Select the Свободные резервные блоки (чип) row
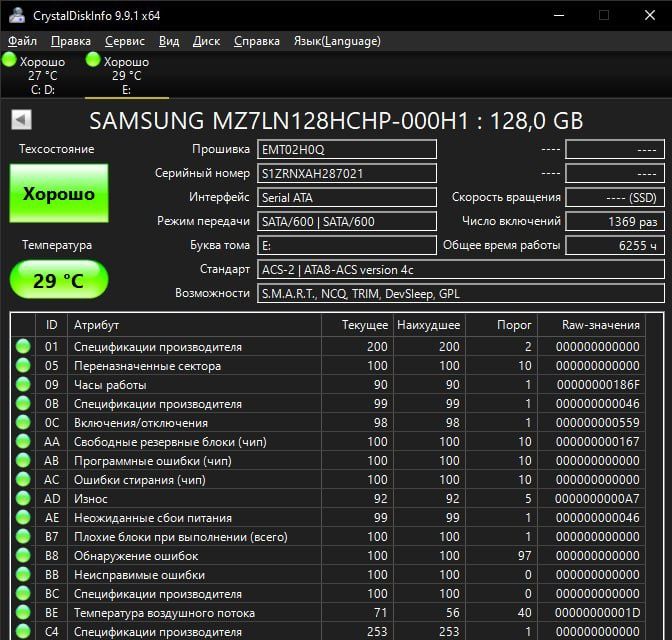 tap(328, 442)
